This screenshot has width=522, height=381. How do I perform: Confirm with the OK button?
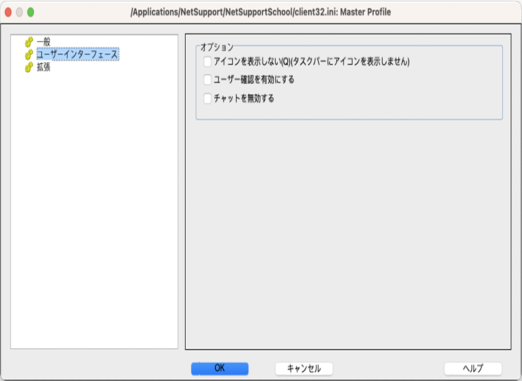pos(220,368)
